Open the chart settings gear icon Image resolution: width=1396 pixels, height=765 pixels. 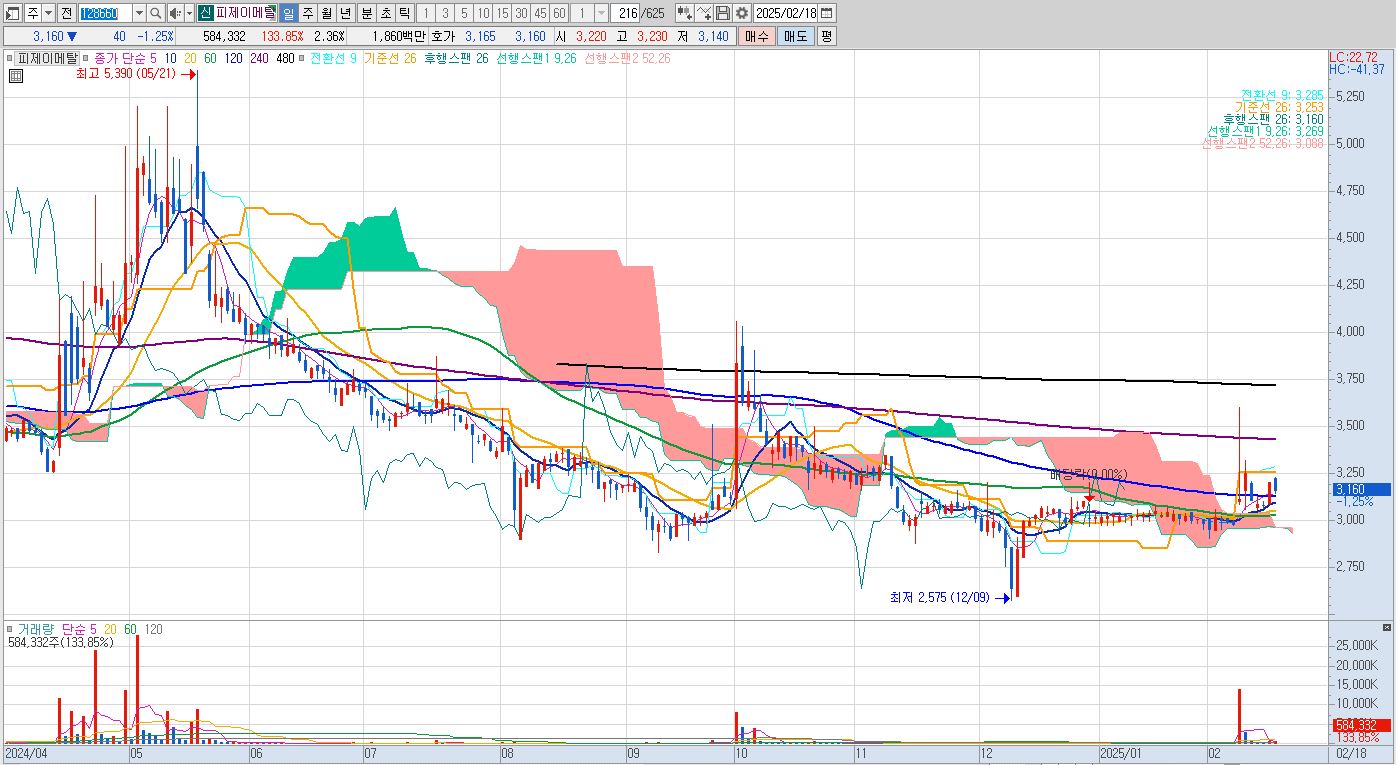point(742,13)
